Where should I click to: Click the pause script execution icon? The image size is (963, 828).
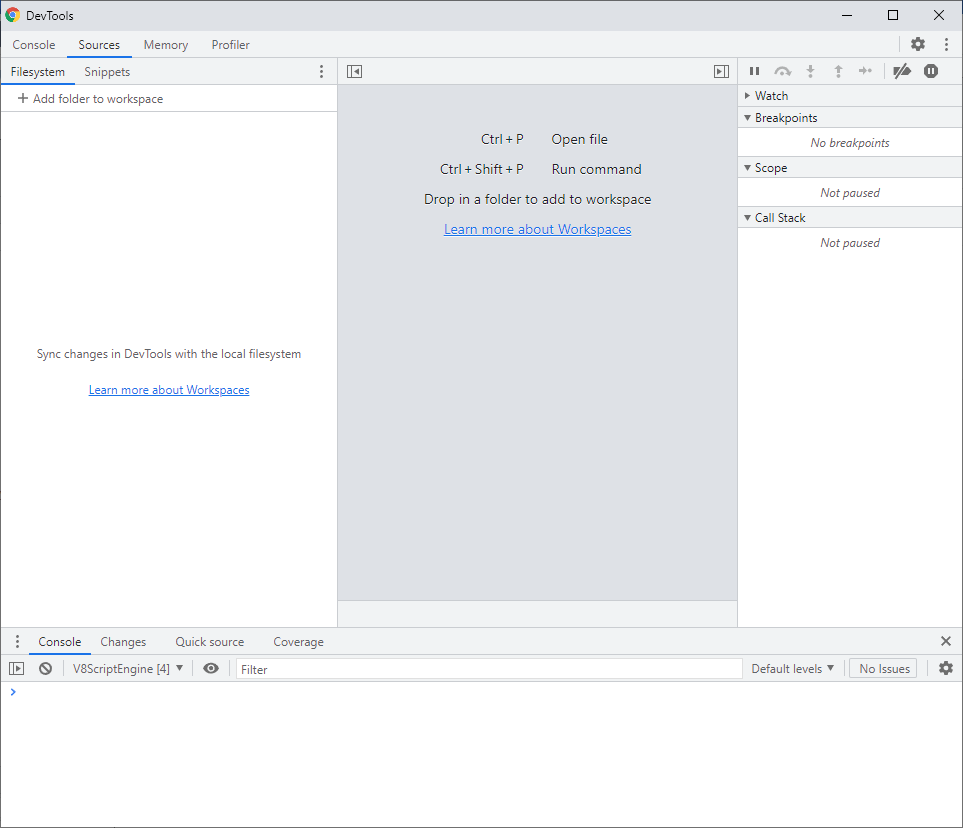click(x=755, y=71)
